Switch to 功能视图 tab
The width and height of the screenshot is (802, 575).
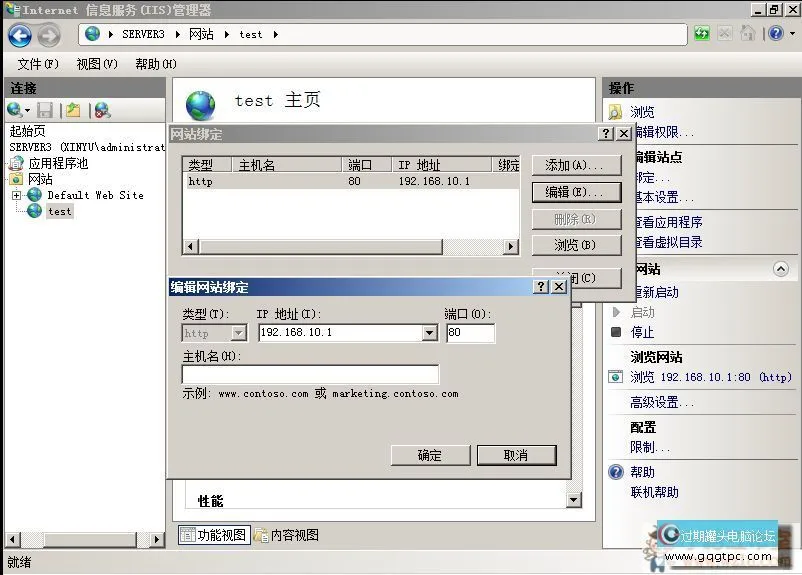(214, 535)
